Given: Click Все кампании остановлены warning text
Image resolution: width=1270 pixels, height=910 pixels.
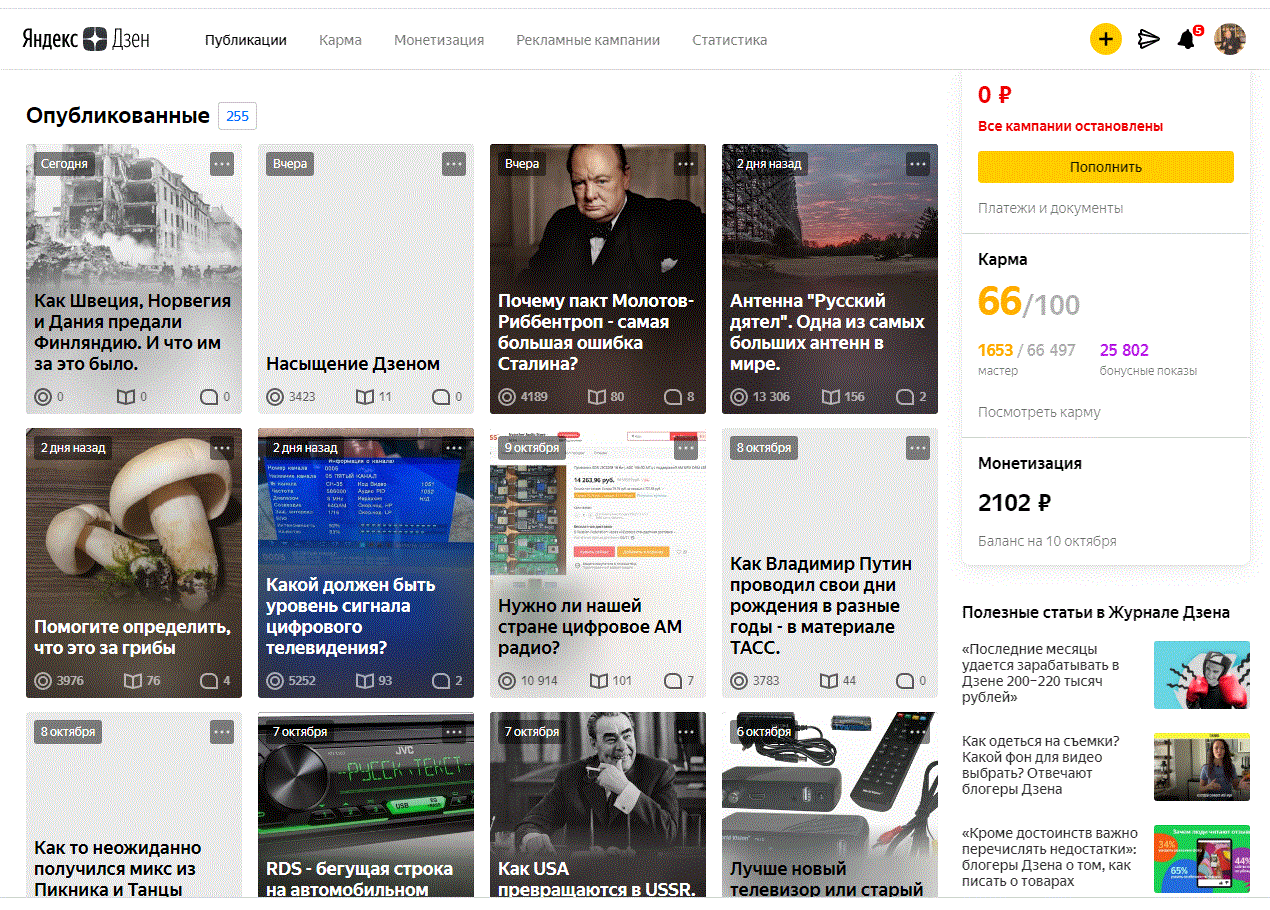Looking at the screenshot, I should point(1070,126).
